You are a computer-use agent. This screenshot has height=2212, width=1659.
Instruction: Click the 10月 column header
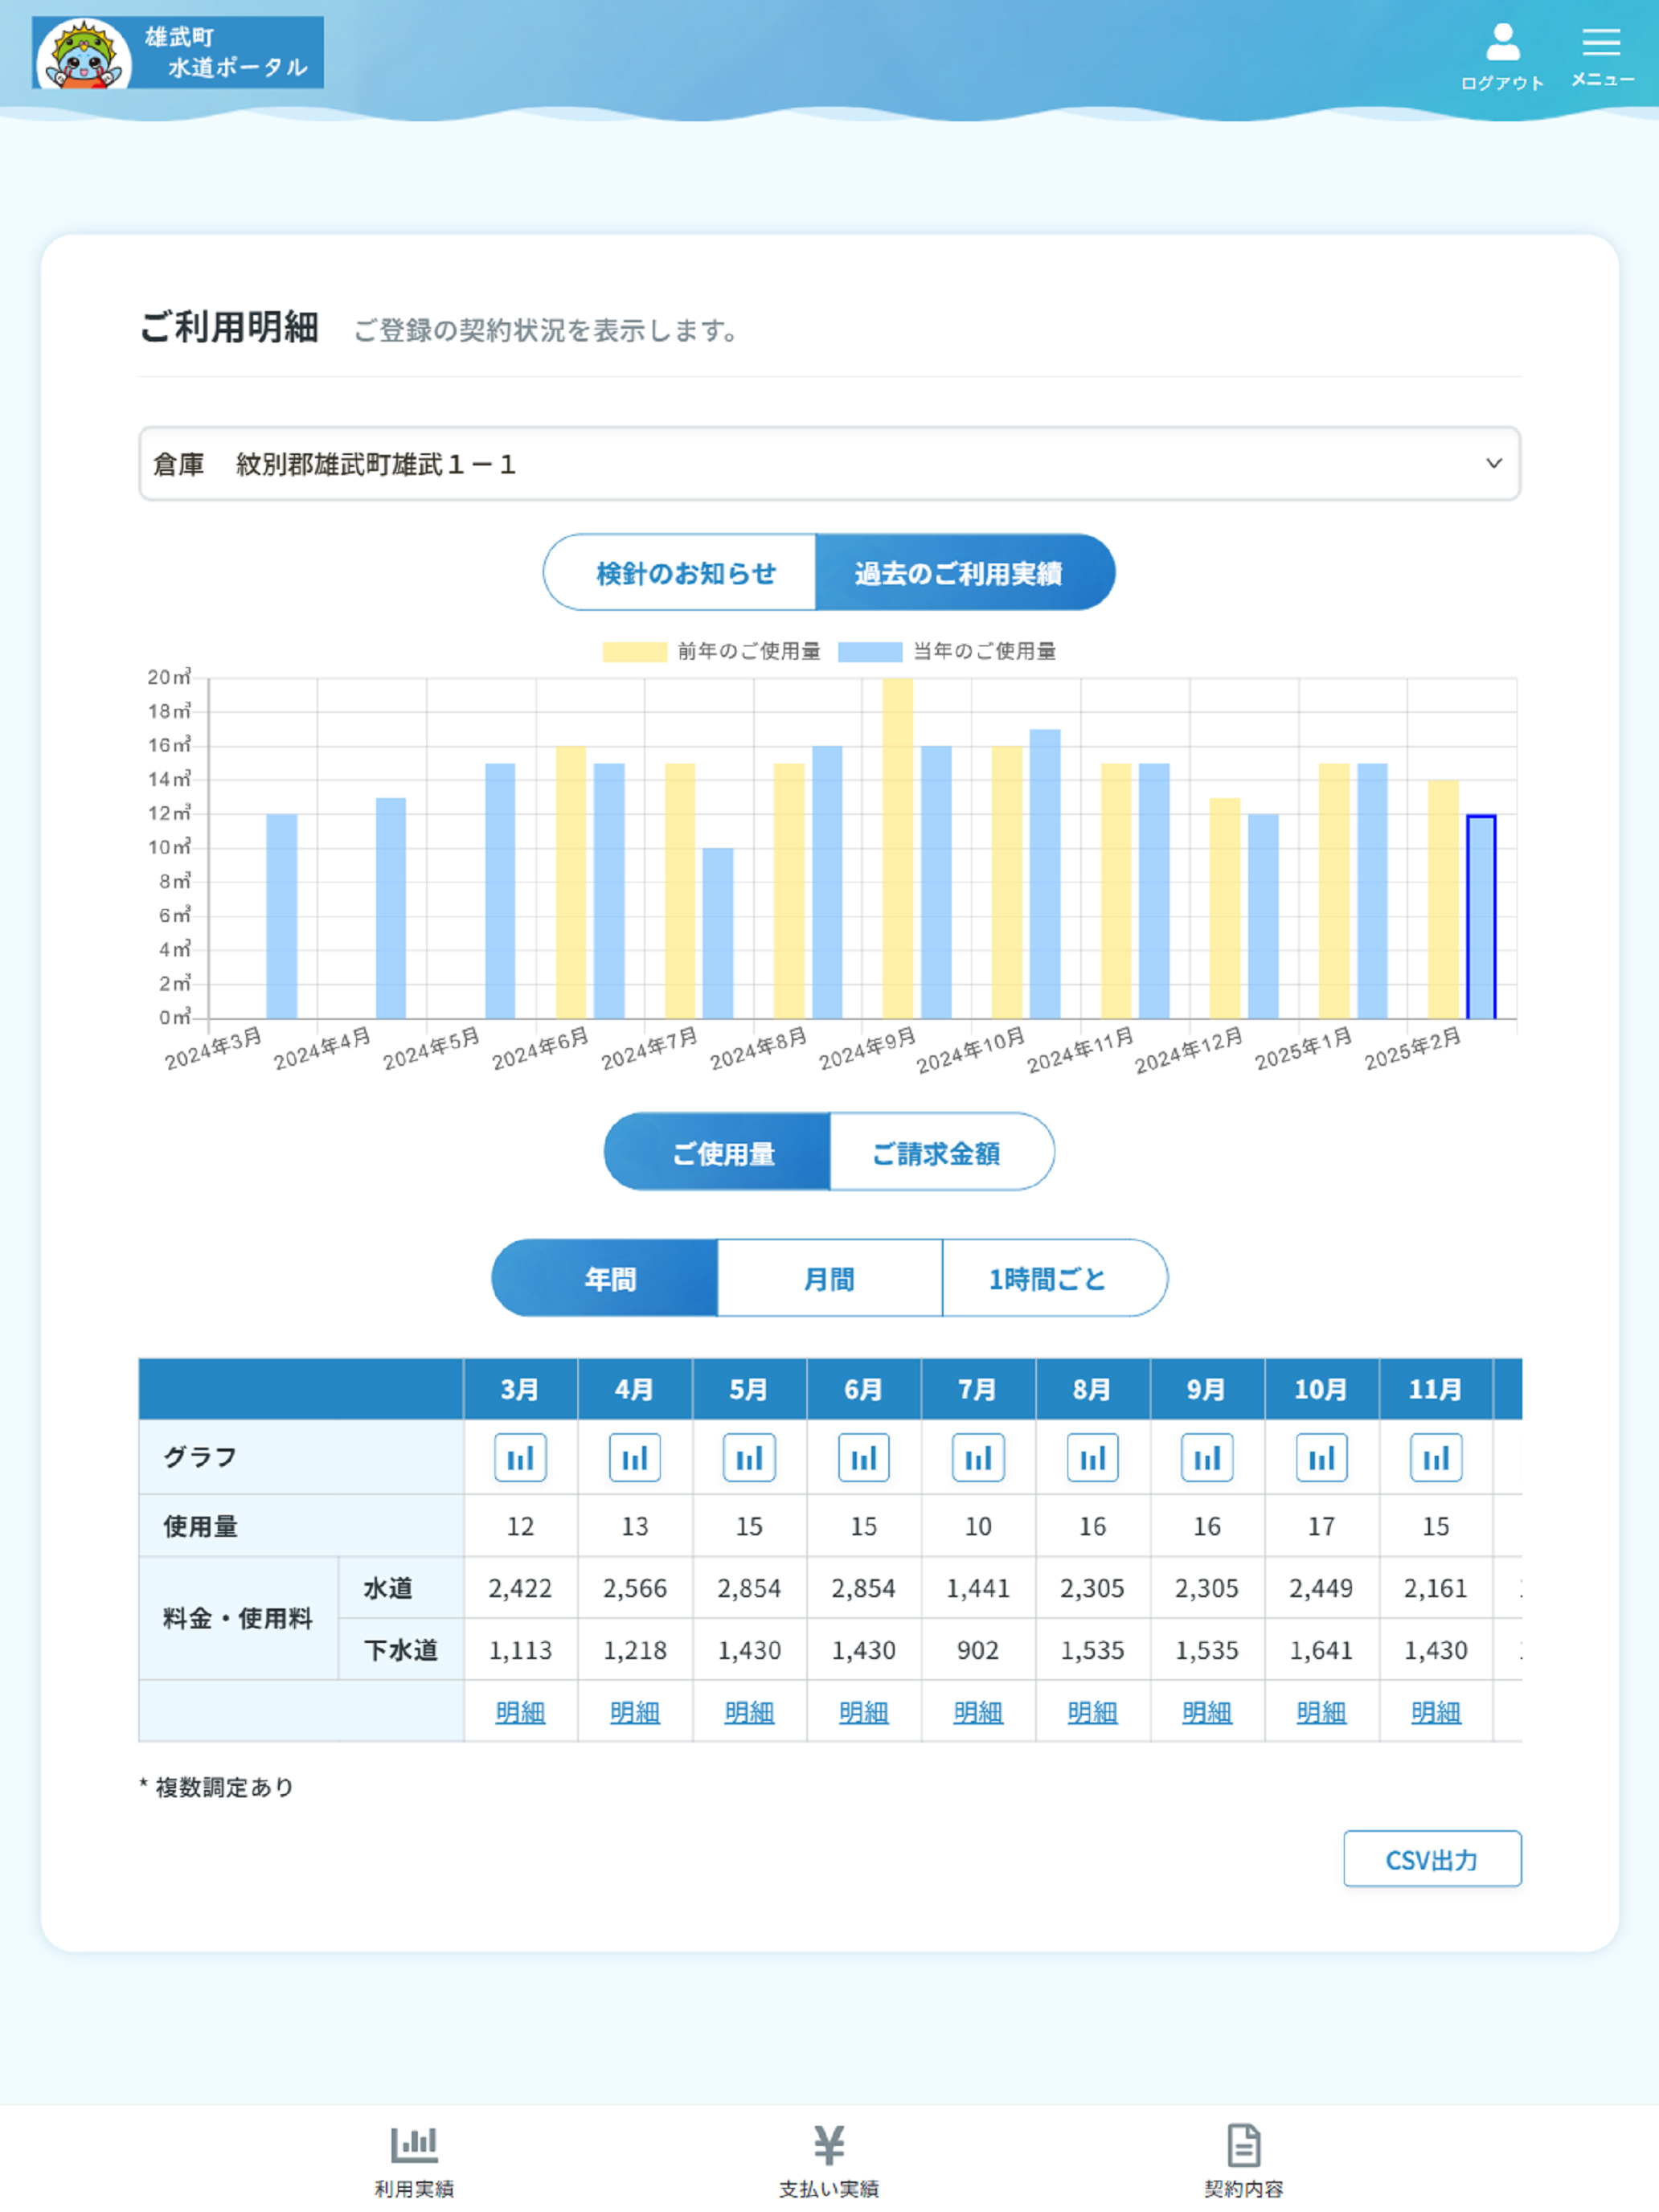click(x=1321, y=1389)
